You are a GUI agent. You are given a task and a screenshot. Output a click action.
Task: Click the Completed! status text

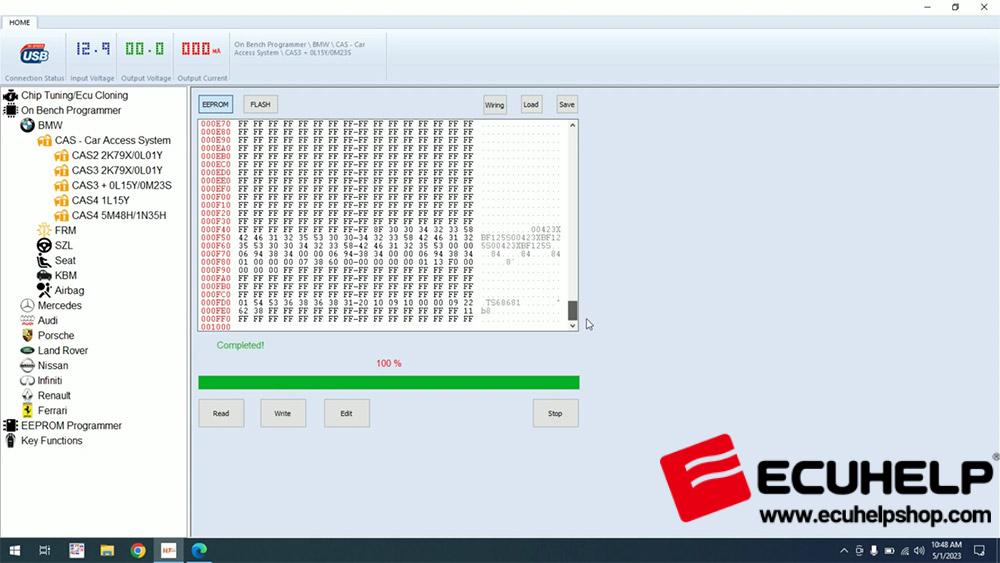tap(240, 345)
